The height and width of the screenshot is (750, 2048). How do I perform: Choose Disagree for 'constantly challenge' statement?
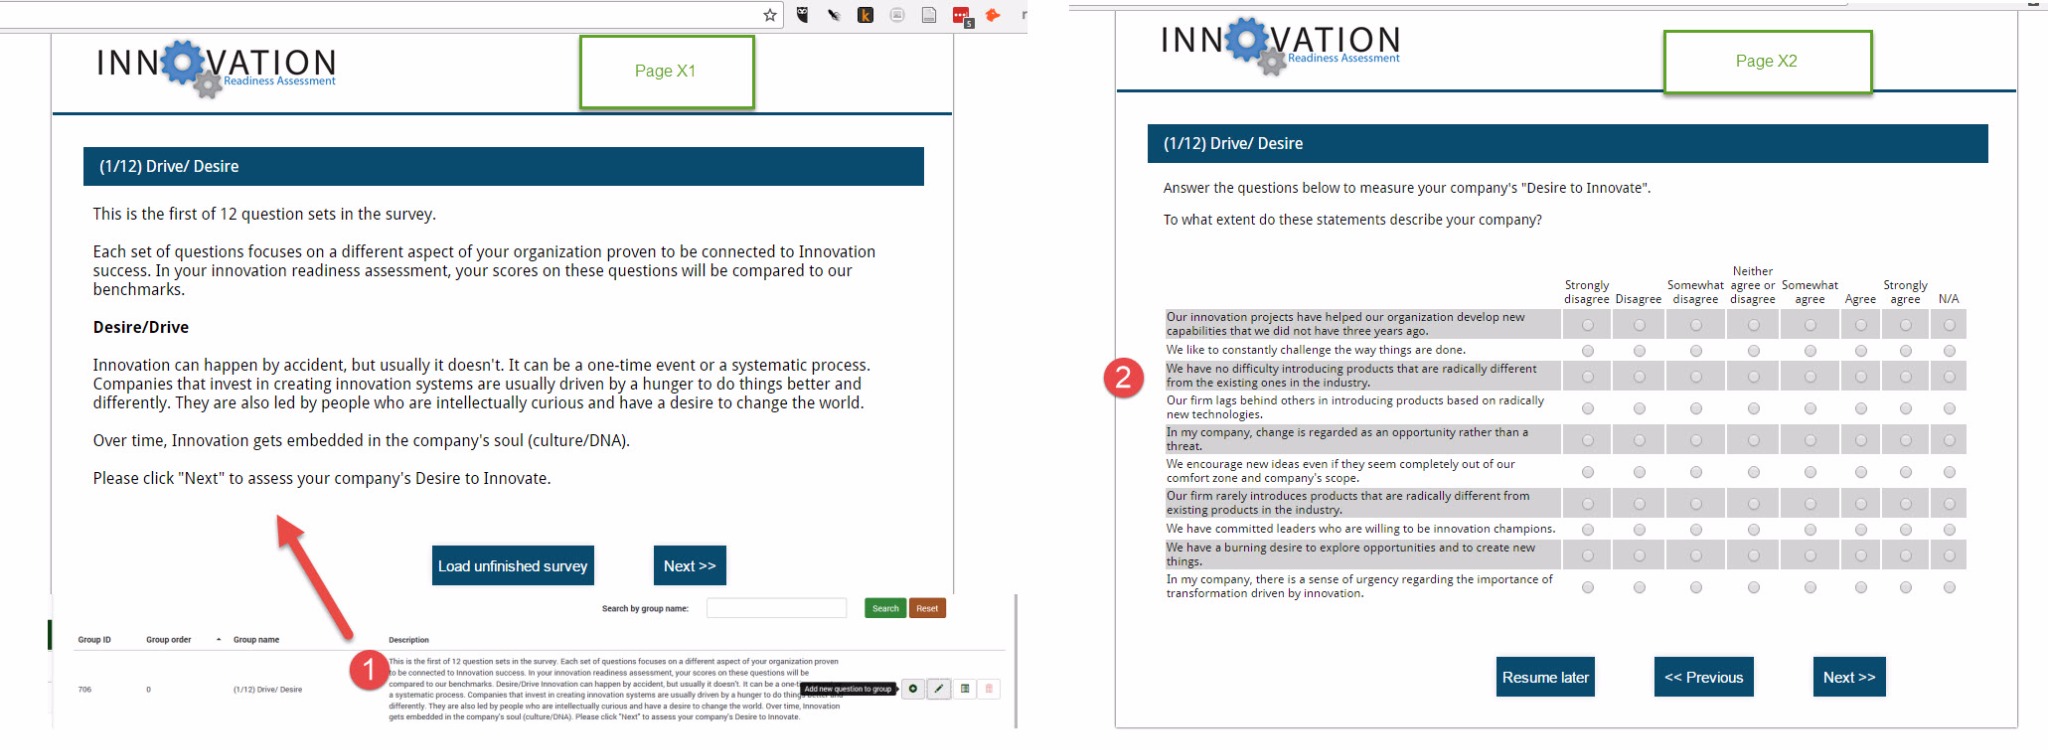coord(1639,351)
